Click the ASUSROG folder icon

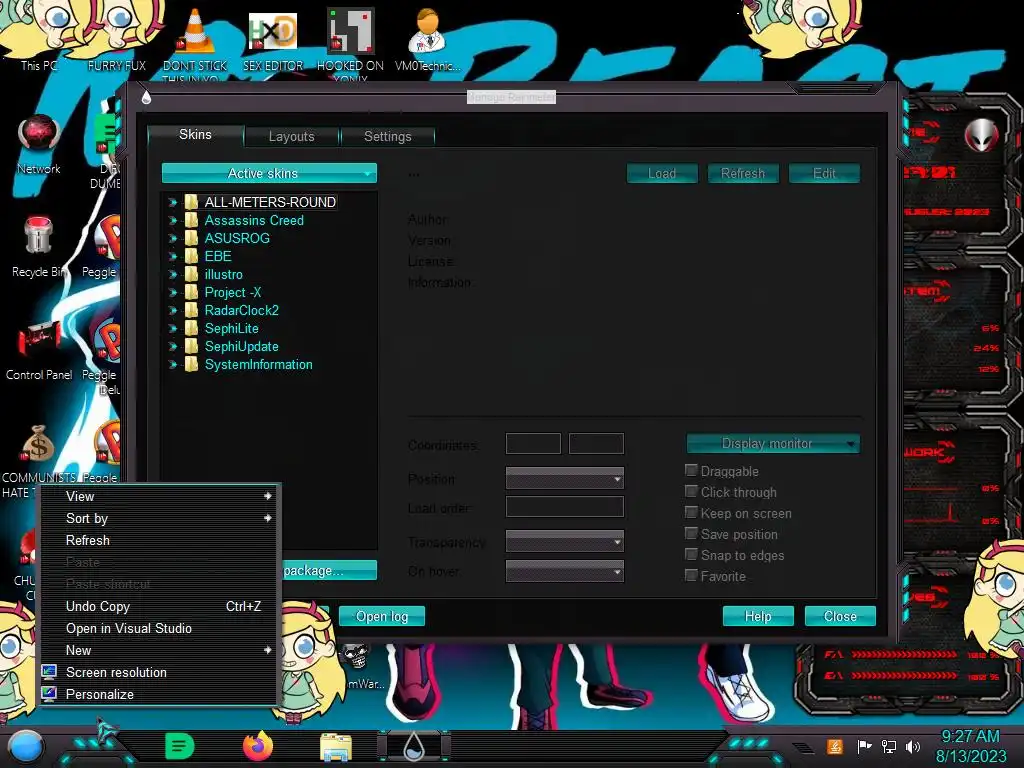click(x=191, y=238)
